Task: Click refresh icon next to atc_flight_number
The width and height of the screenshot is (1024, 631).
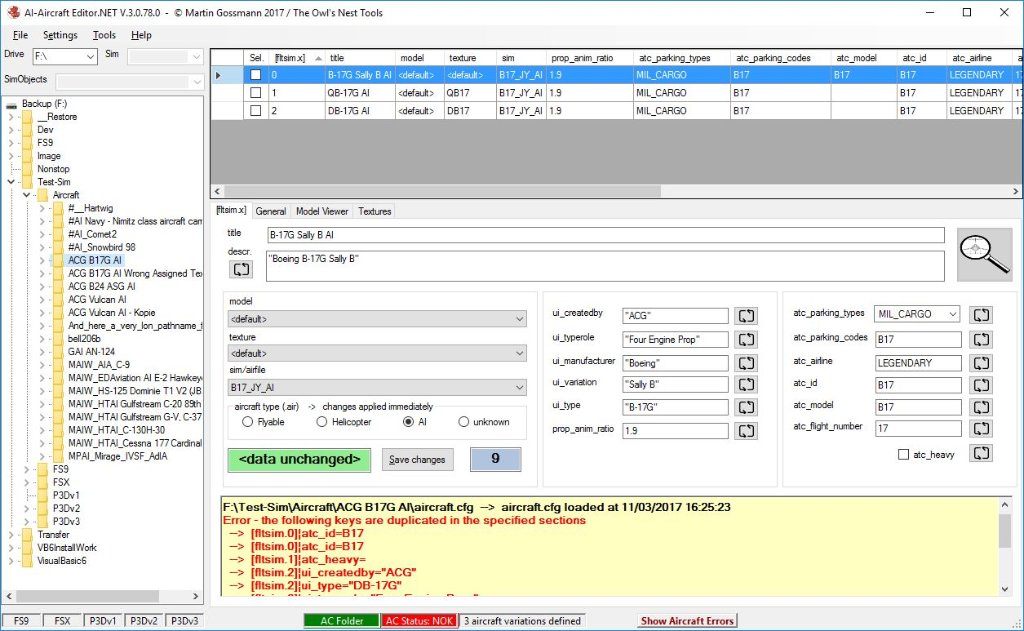Action: coord(981,429)
